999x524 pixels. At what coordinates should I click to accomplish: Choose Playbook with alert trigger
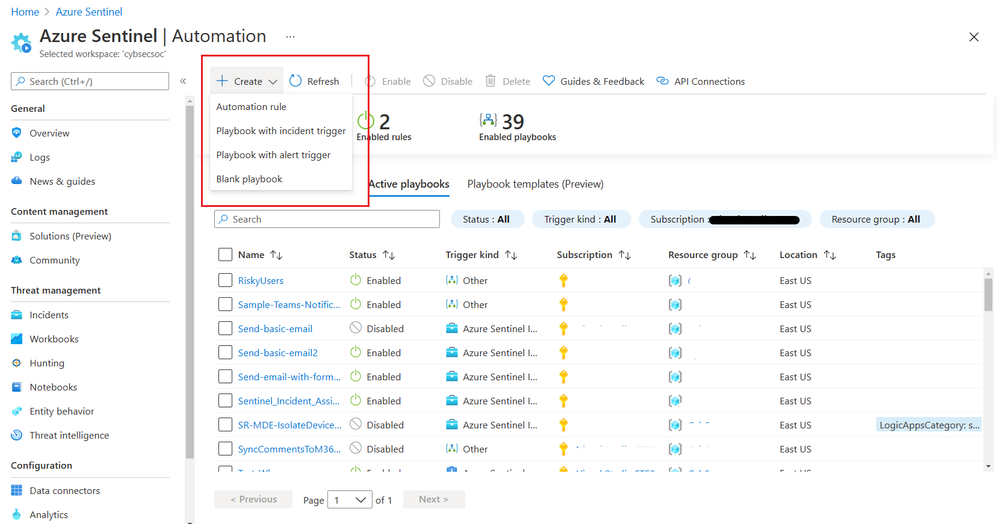[273, 155]
